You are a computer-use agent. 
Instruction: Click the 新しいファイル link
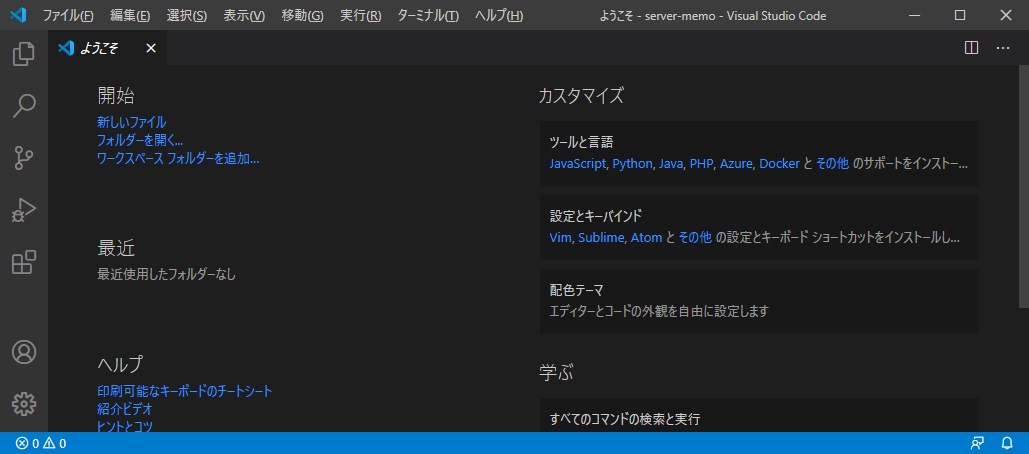(131, 122)
